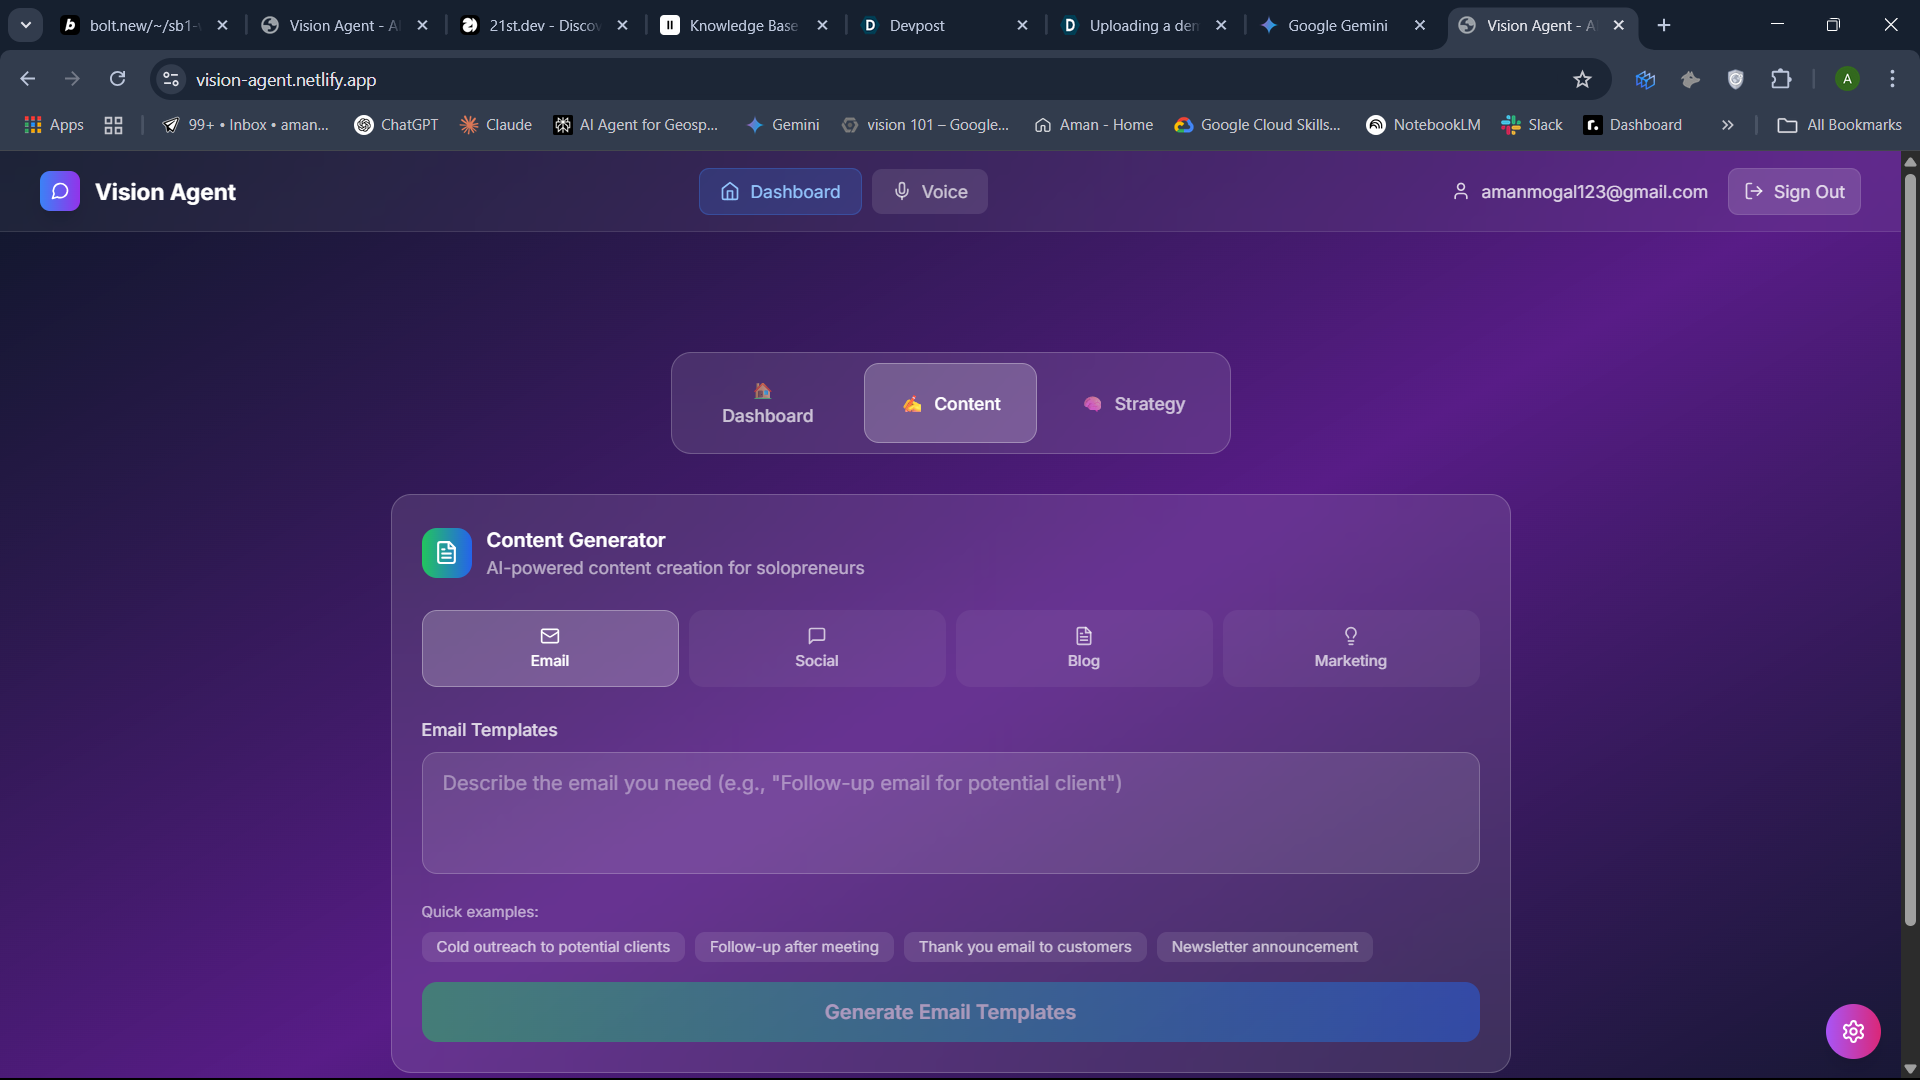Click the email description text area

pos(950,813)
